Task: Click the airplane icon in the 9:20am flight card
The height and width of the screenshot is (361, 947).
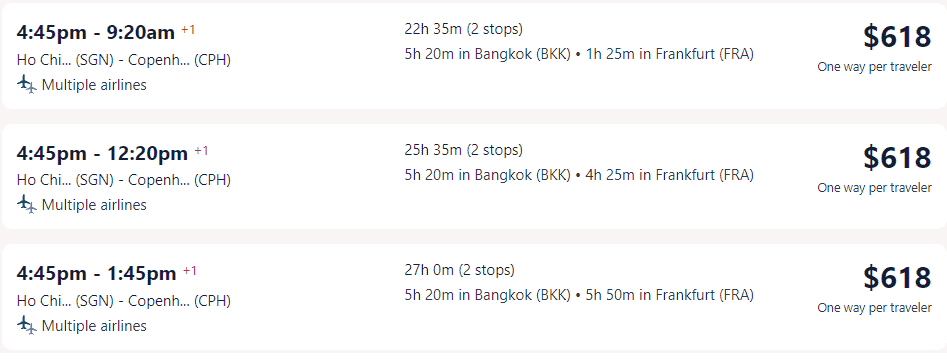Action: tap(27, 85)
